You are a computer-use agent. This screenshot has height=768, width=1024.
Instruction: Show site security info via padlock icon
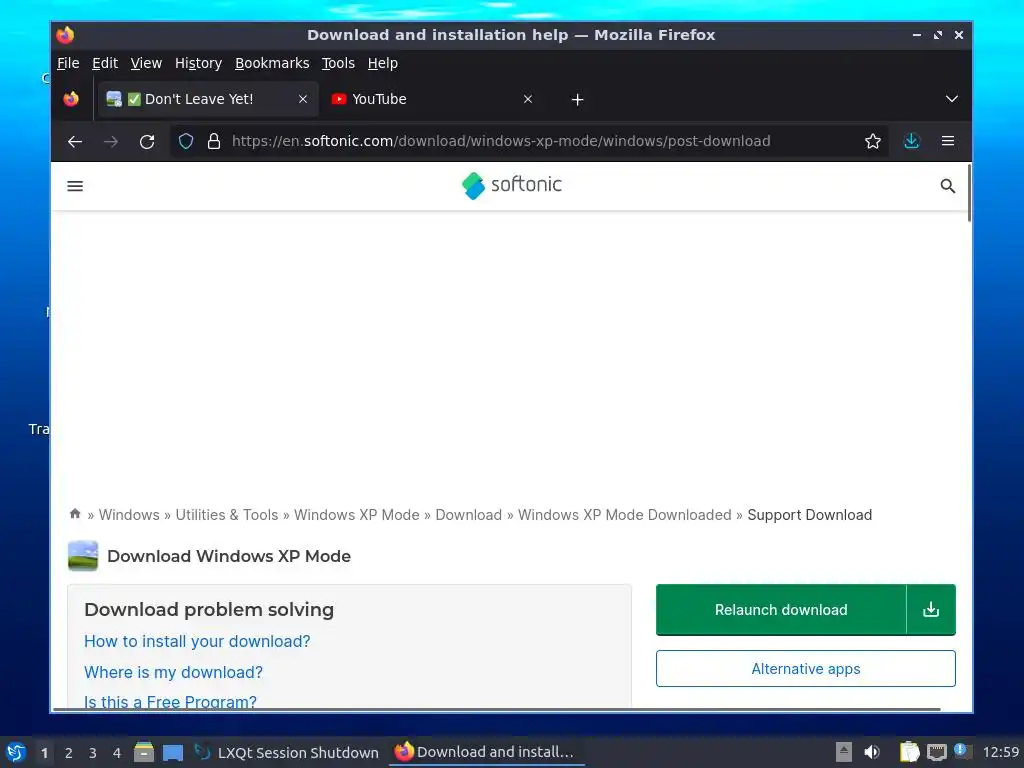click(214, 141)
